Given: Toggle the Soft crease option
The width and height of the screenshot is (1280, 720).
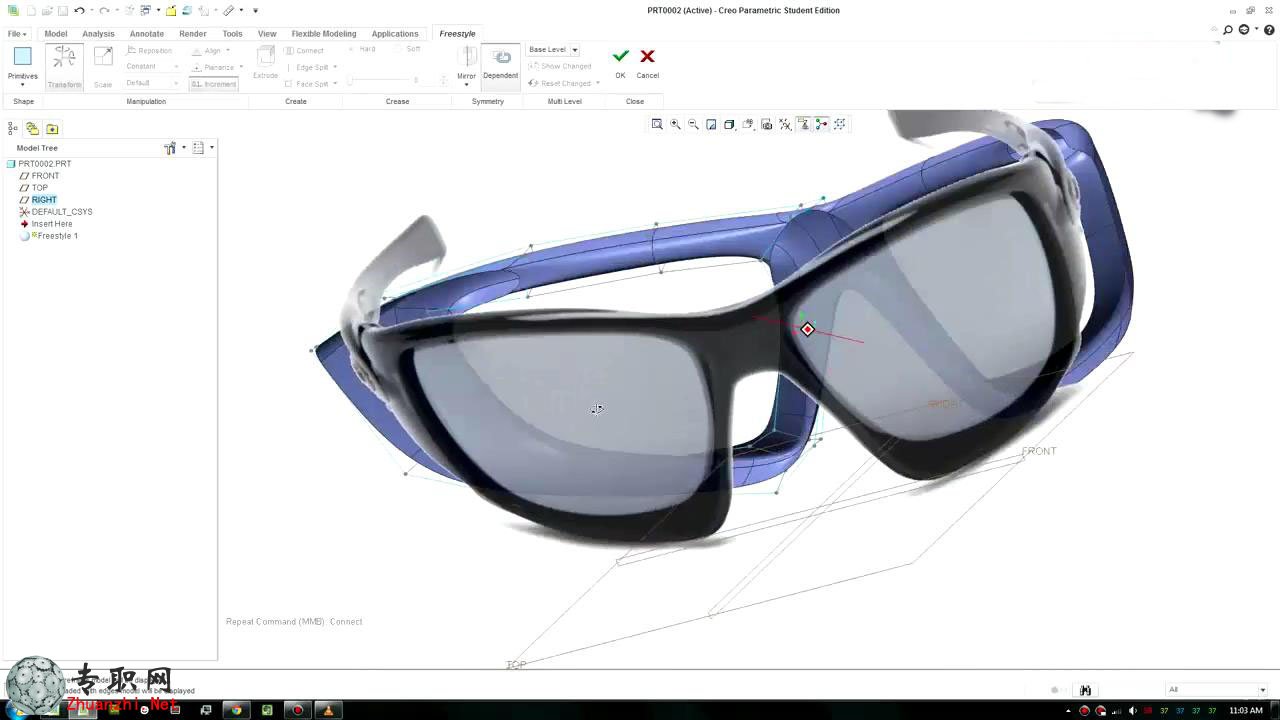Looking at the screenshot, I should coord(408,49).
